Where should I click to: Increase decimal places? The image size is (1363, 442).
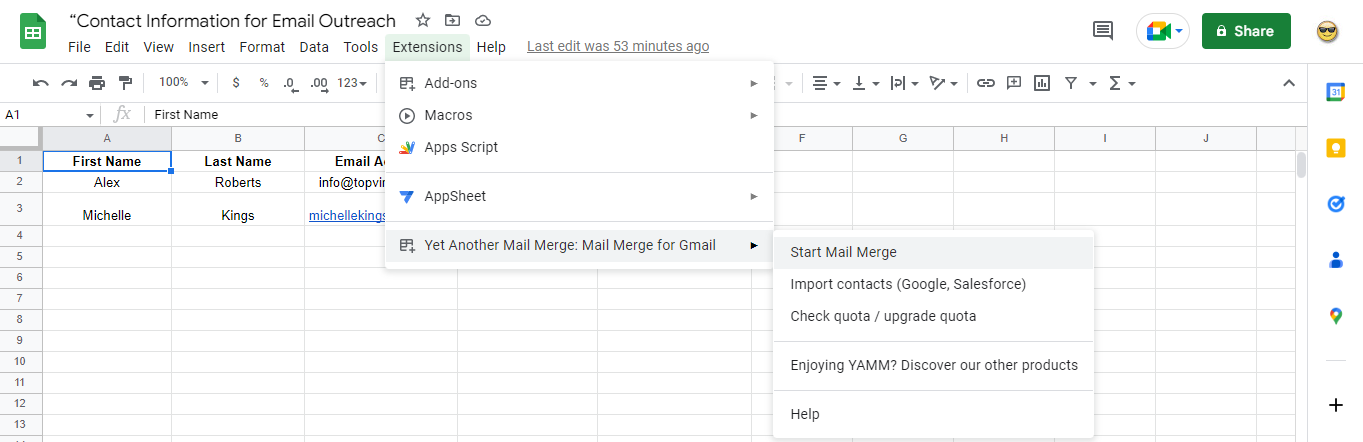coord(320,83)
